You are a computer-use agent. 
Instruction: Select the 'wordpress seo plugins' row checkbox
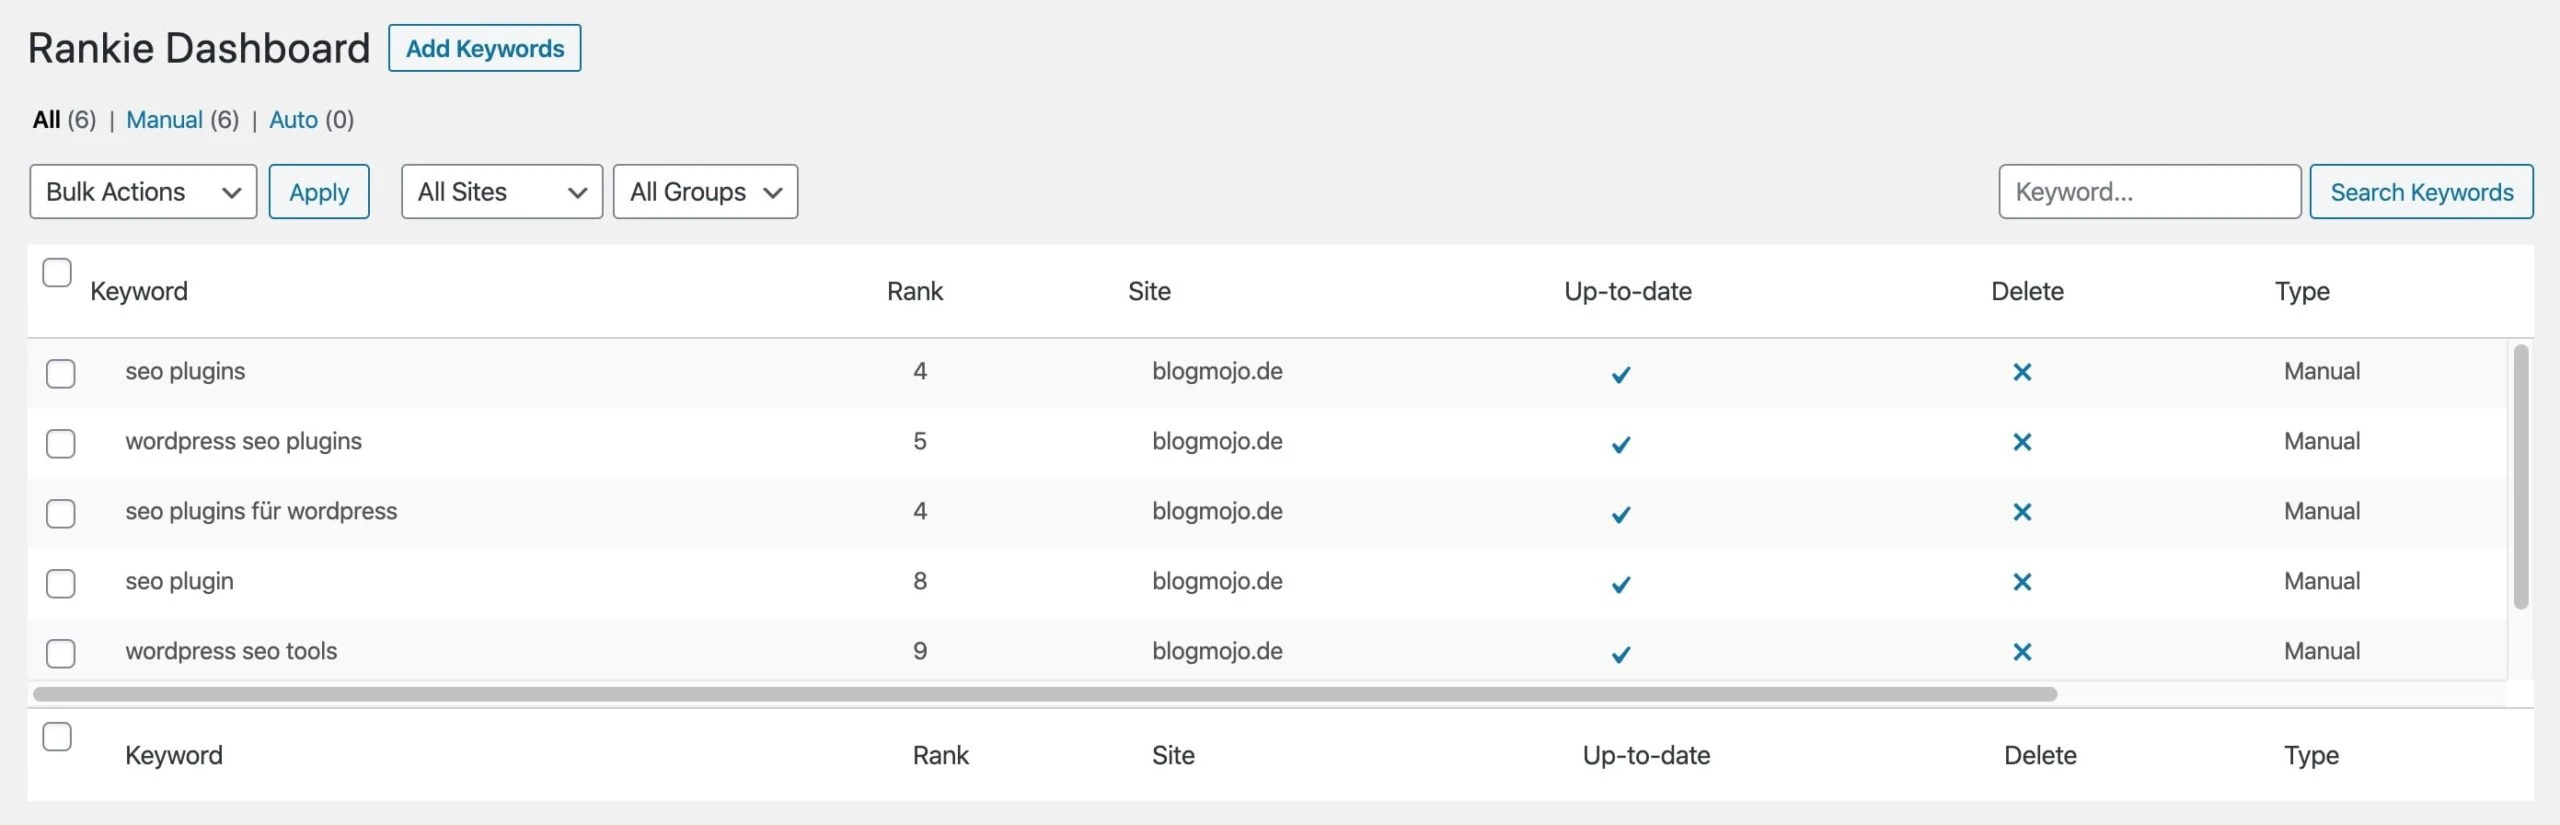(x=61, y=443)
